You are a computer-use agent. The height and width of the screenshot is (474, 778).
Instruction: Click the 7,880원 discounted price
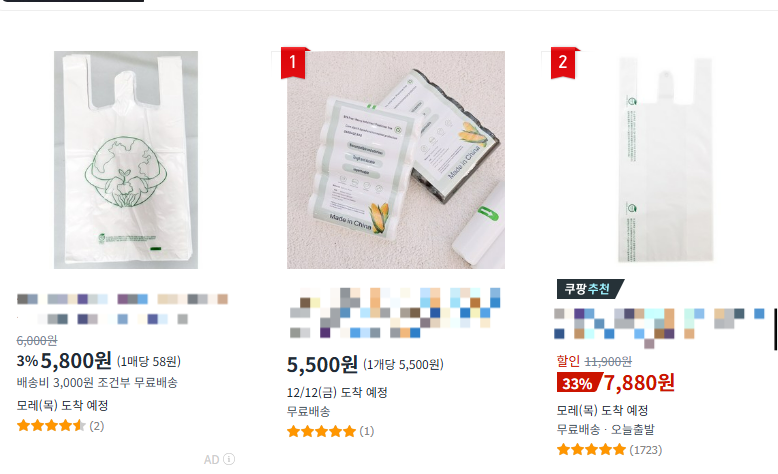639,383
